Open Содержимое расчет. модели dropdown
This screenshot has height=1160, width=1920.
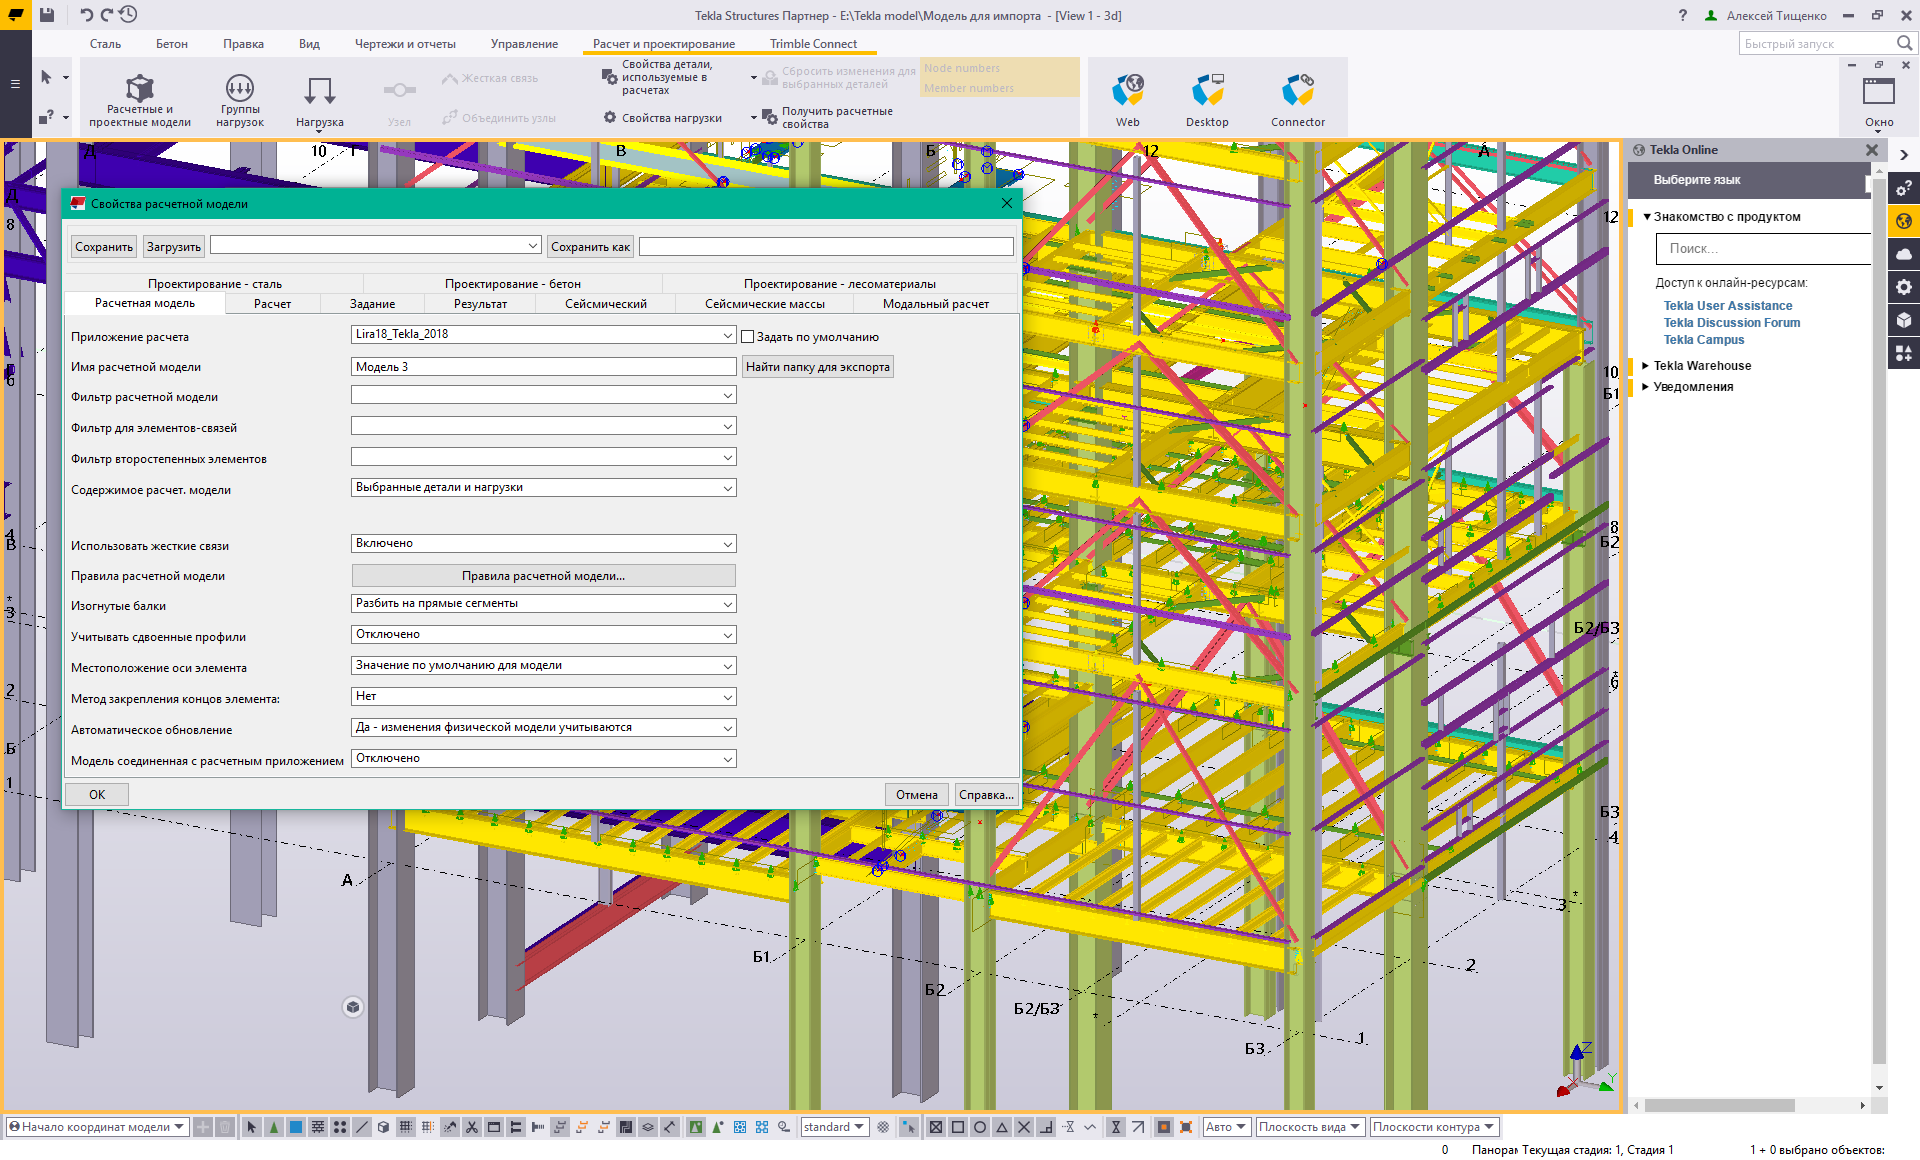pyautogui.click(x=543, y=488)
